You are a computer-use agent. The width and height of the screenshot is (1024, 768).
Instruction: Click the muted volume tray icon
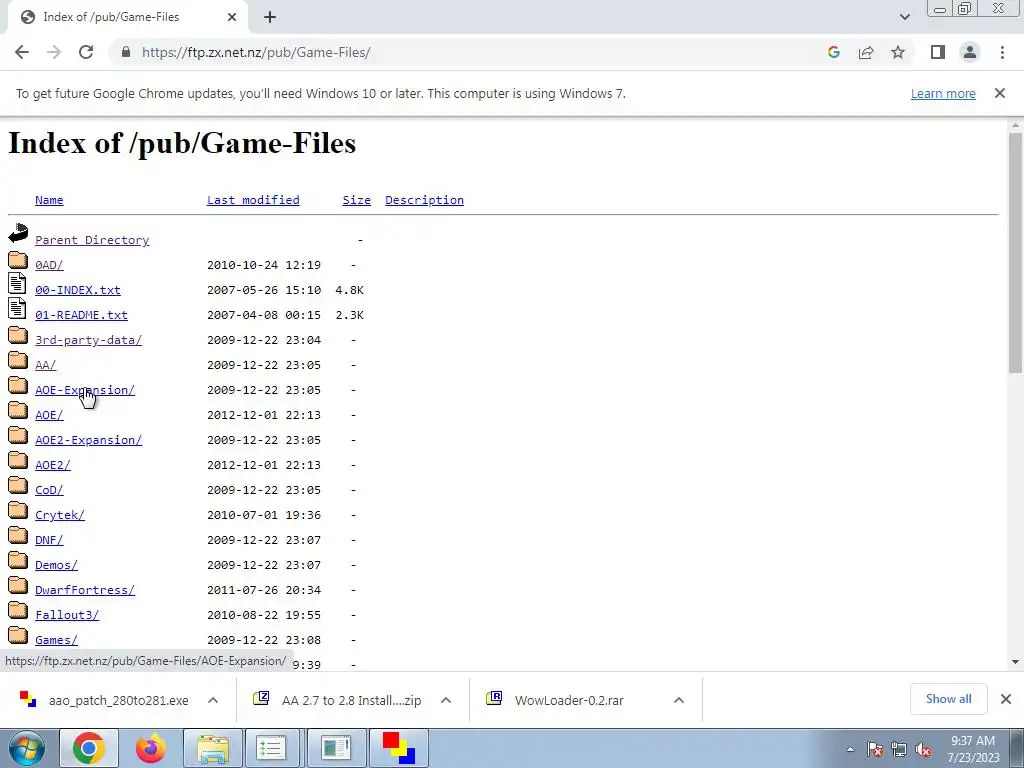[x=923, y=750]
